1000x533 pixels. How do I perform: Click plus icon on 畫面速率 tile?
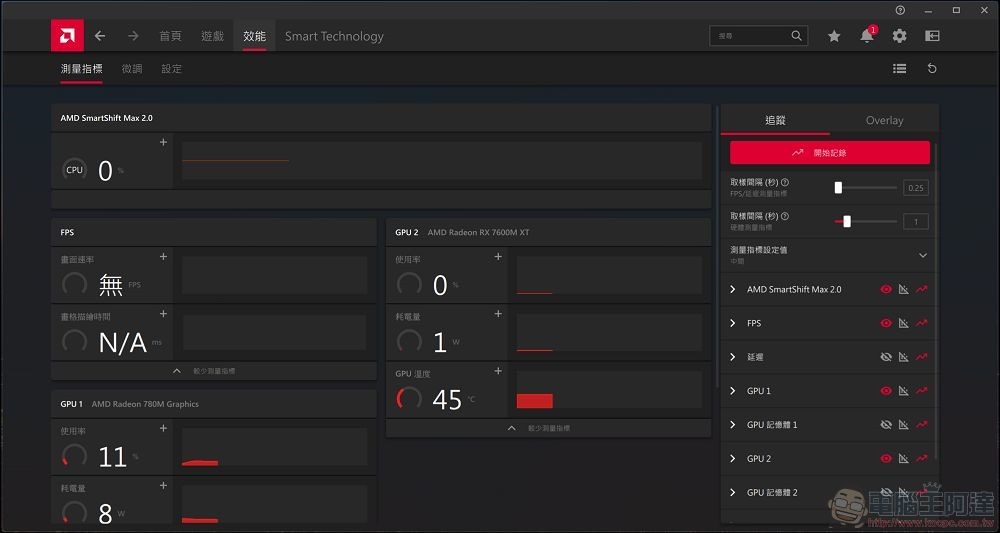click(x=163, y=256)
